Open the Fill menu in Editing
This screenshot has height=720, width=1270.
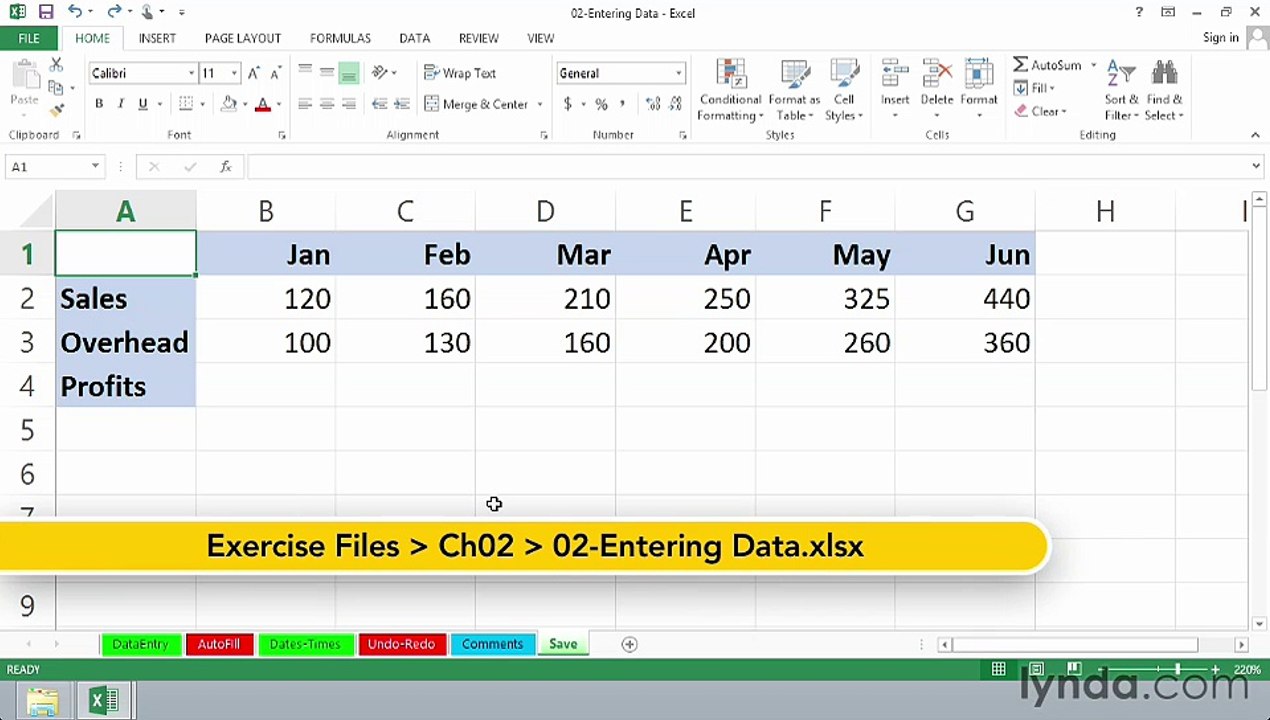[1036, 88]
